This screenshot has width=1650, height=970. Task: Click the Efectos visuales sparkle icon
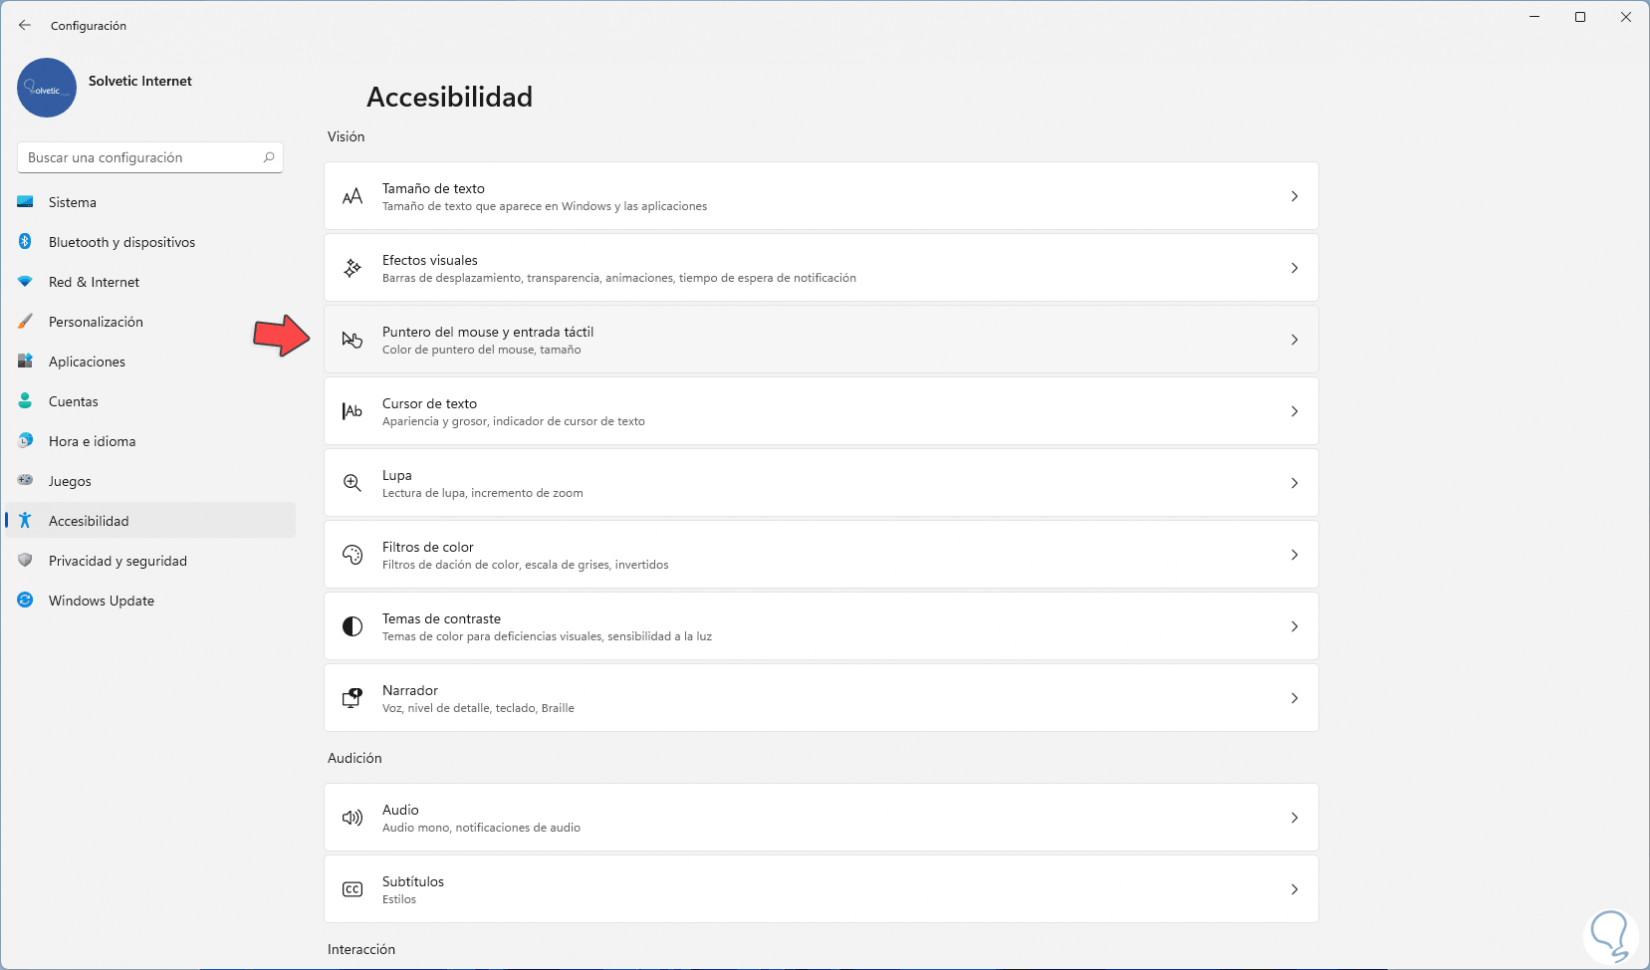352,268
